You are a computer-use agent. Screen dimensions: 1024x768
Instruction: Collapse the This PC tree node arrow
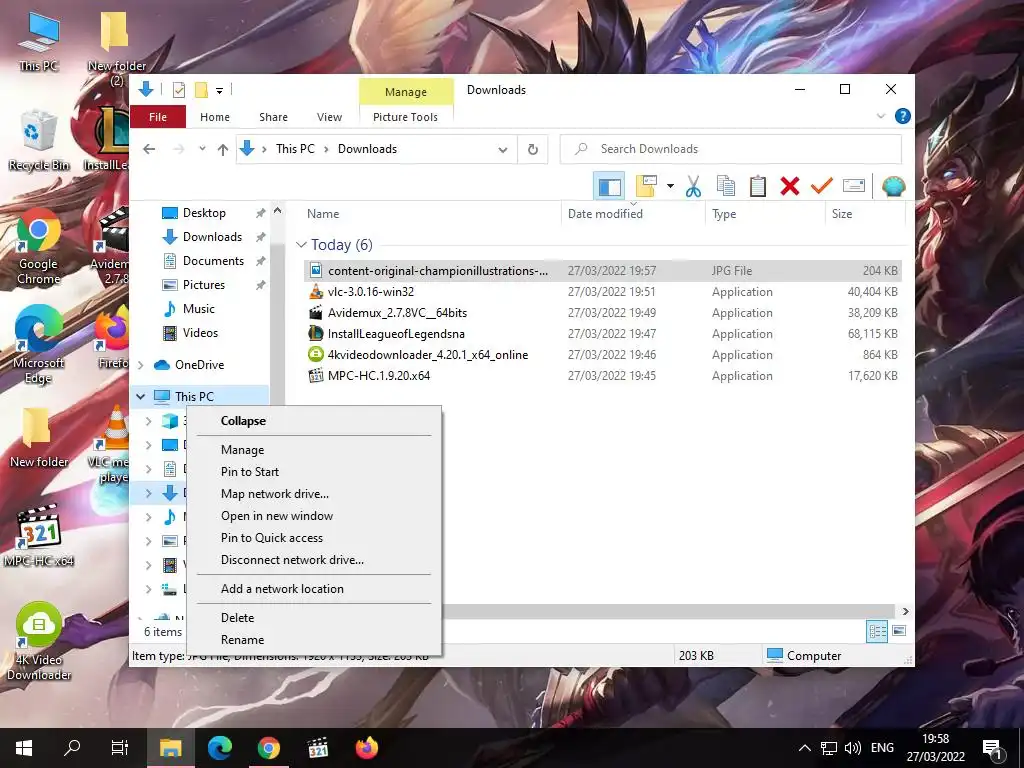(x=140, y=396)
